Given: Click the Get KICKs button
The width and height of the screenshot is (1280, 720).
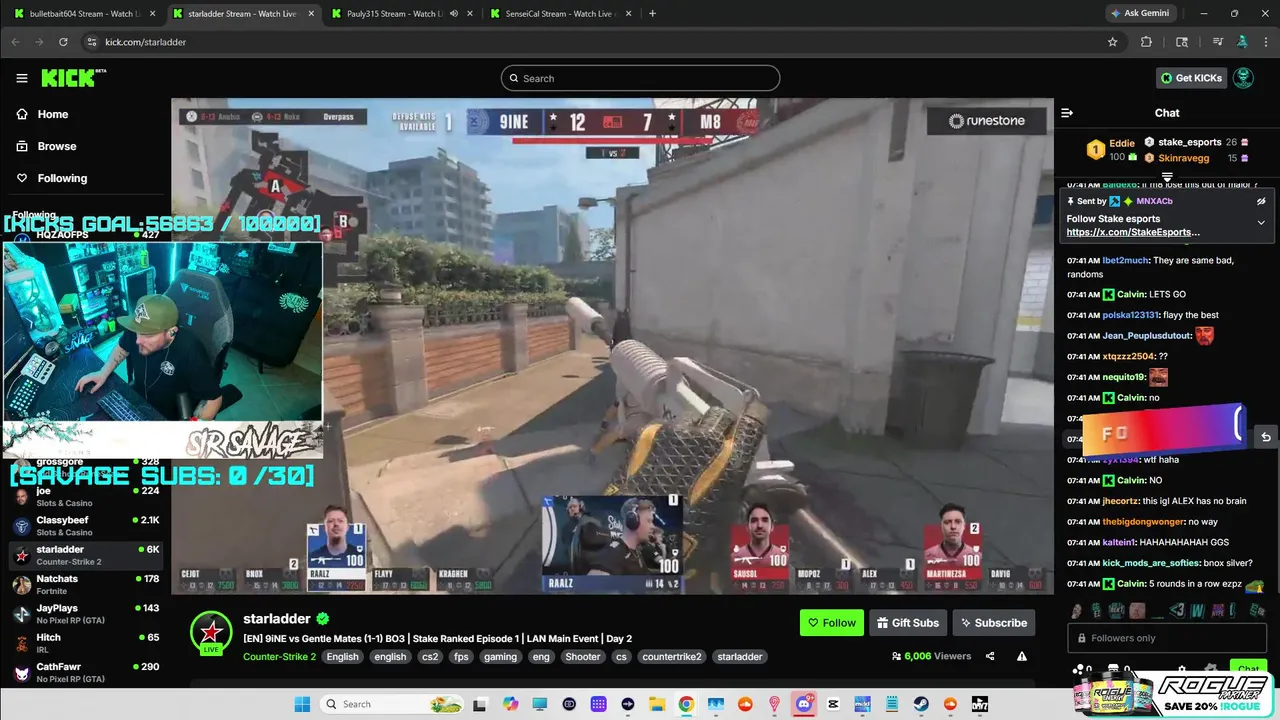Looking at the screenshot, I should [x=1190, y=78].
